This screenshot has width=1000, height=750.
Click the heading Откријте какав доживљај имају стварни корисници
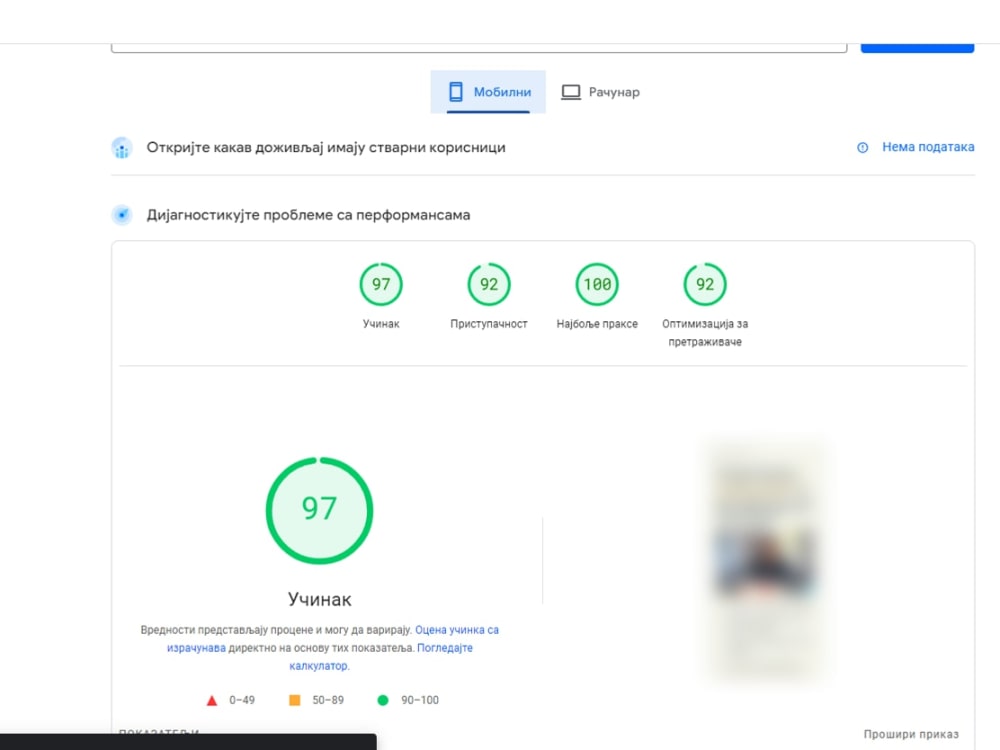pos(326,147)
